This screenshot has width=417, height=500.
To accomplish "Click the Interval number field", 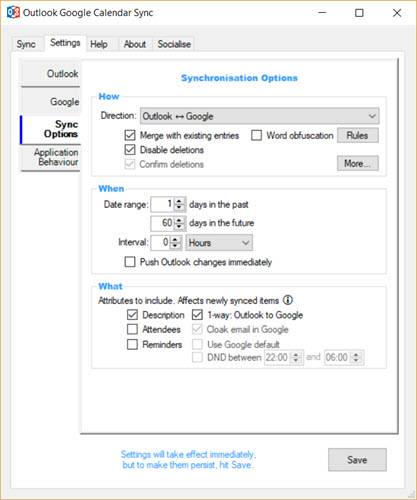I will [x=161, y=243].
